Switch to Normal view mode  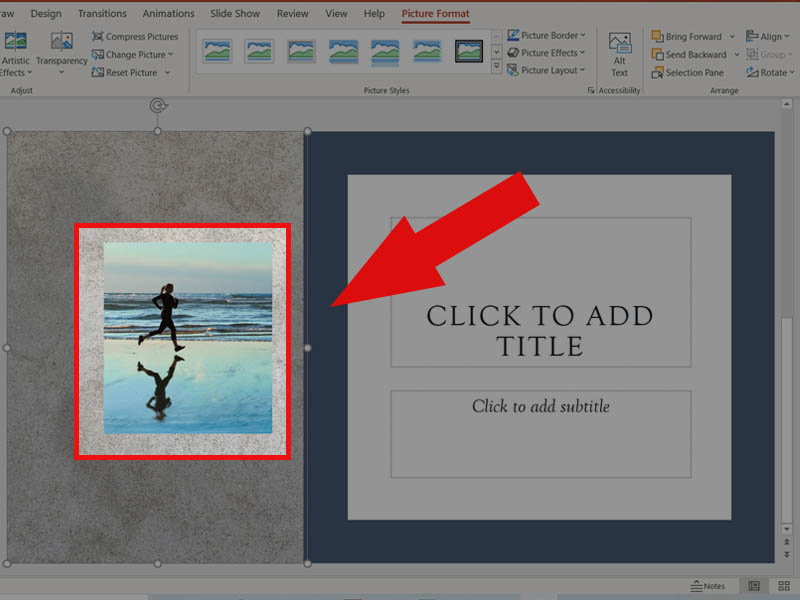tap(752, 586)
